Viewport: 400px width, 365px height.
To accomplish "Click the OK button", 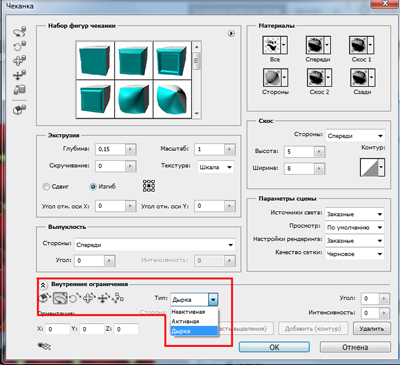I will pyautogui.click(x=274, y=347).
